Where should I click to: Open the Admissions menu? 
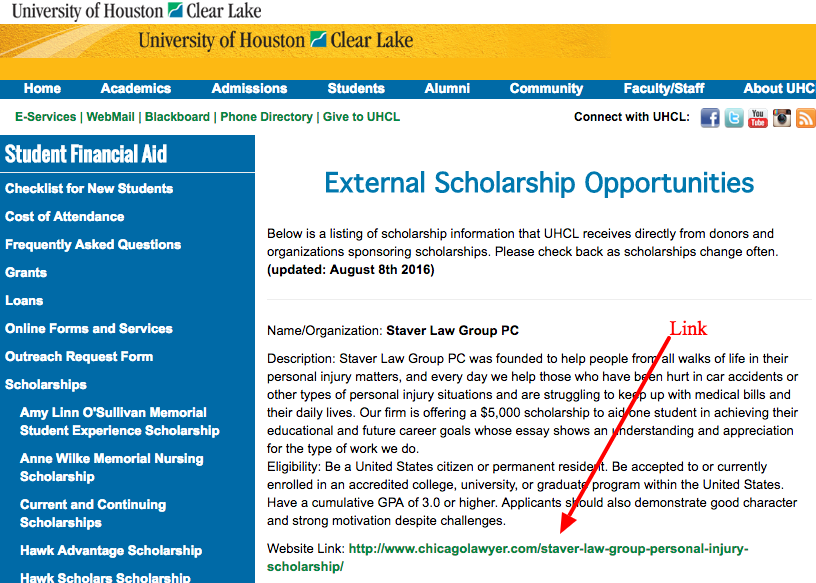[249, 88]
